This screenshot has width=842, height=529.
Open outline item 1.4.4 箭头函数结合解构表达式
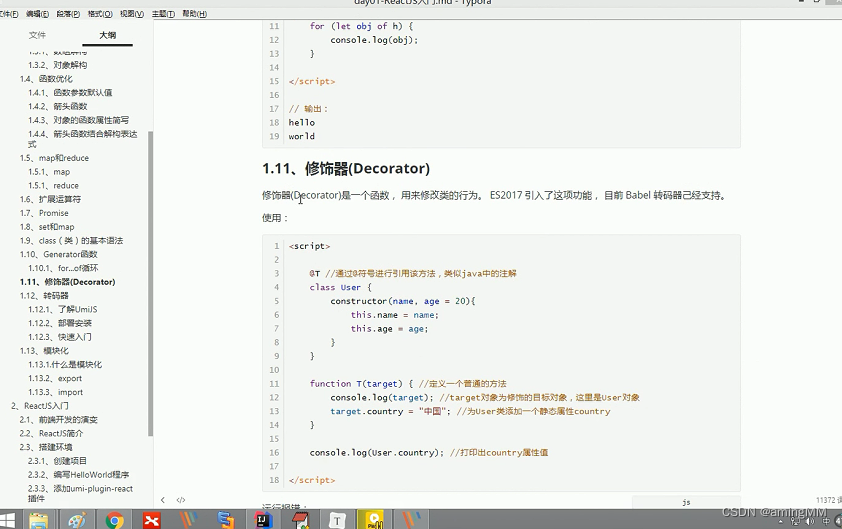coord(83,139)
